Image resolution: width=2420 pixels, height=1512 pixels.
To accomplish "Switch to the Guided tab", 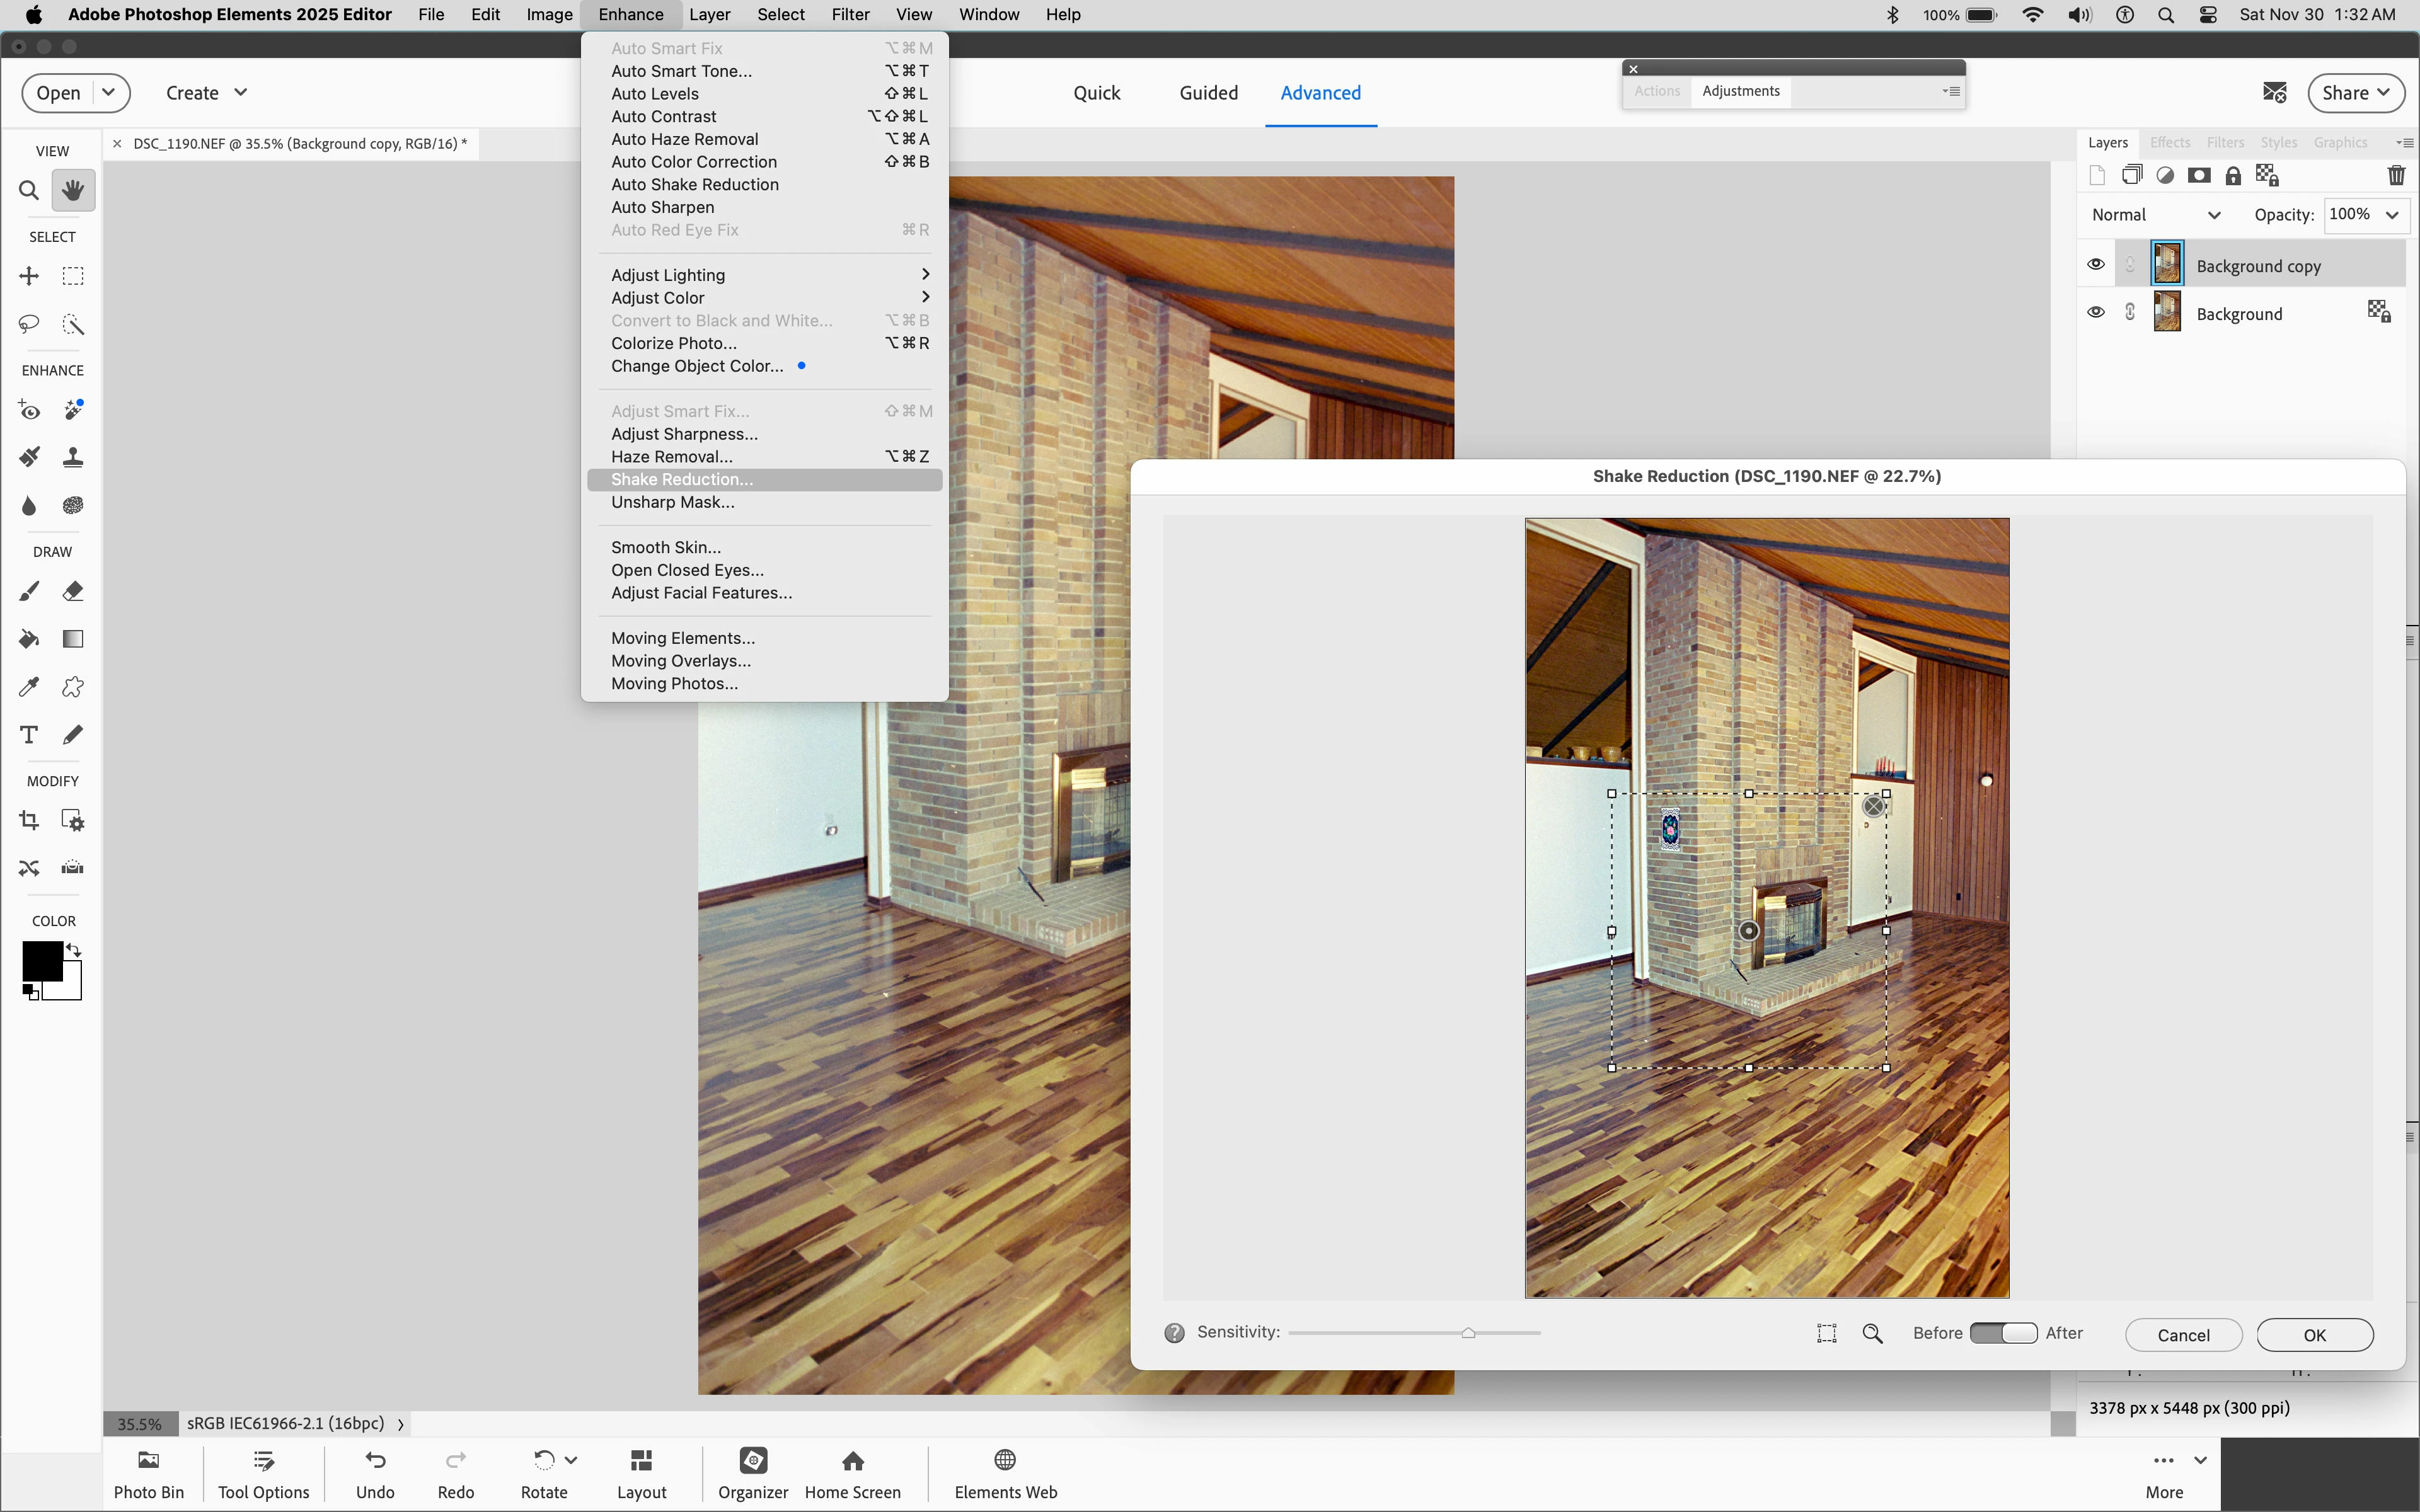I will click(1208, 93).
